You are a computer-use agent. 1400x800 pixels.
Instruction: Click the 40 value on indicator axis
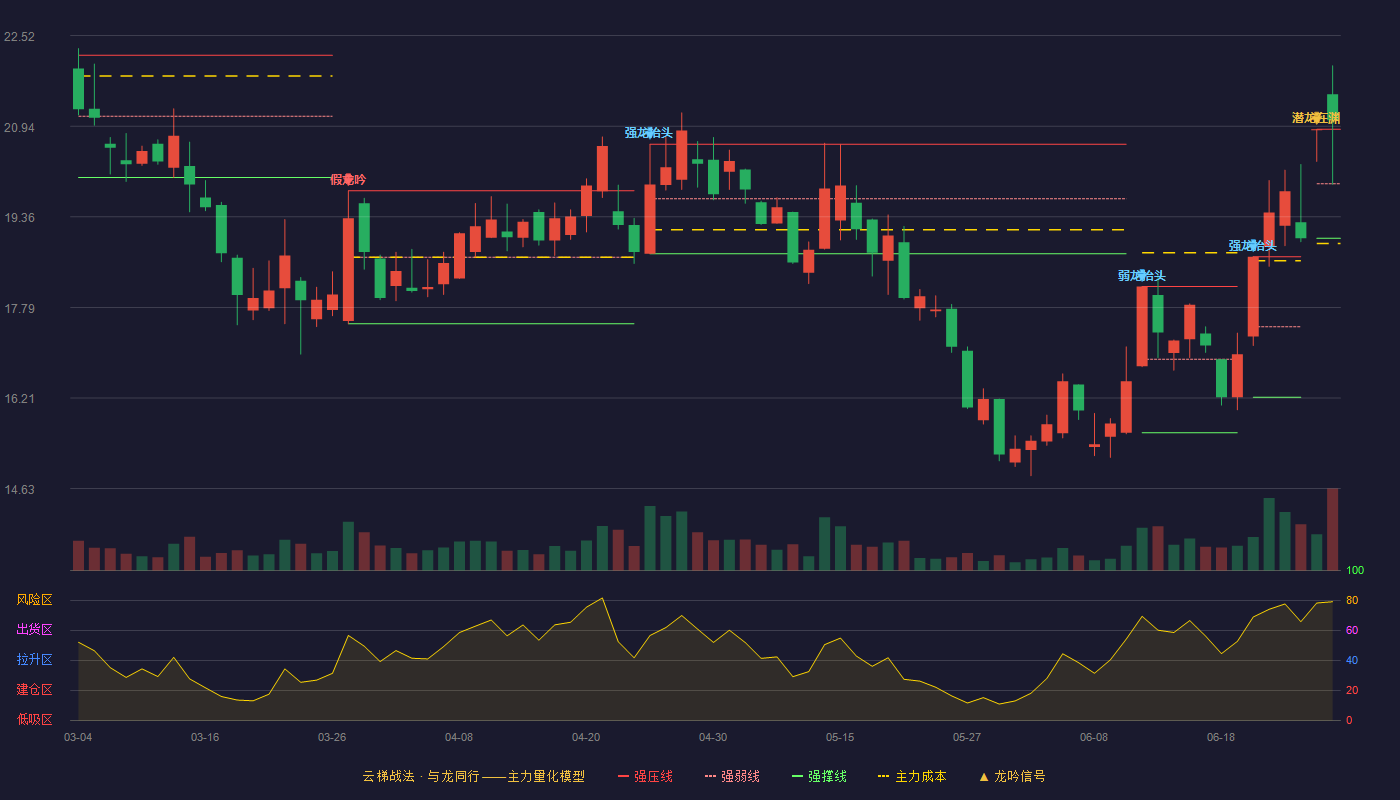[x=1351, y=660]
